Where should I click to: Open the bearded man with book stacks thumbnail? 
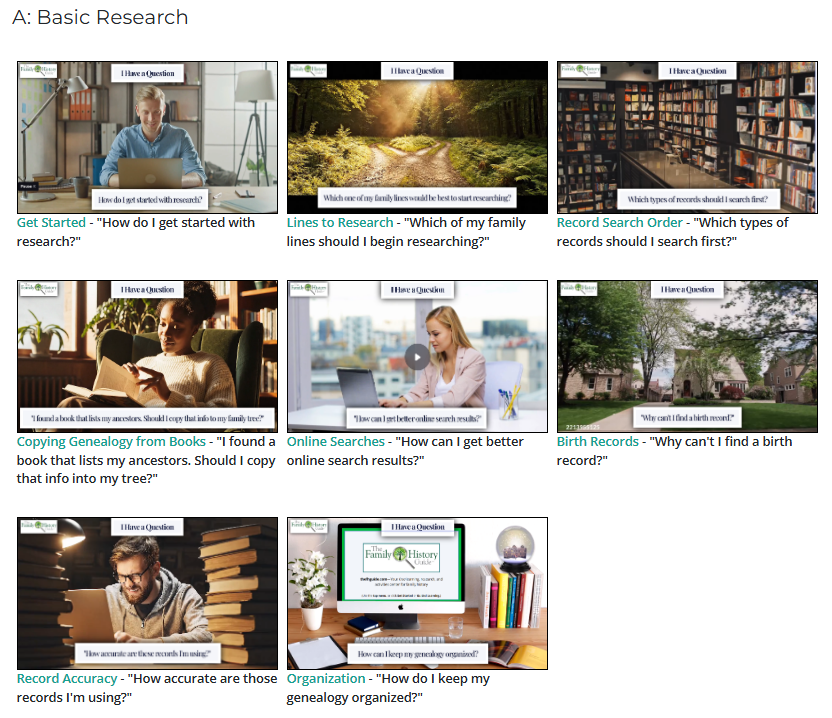[x=147, y=592]
